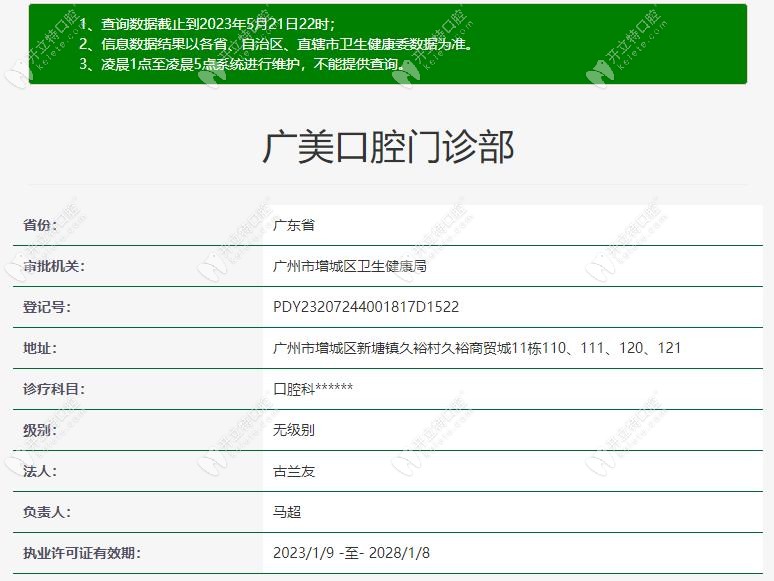Select the notice line 凌晨1点至凌晨5点系统进行维护

[243, 64]
